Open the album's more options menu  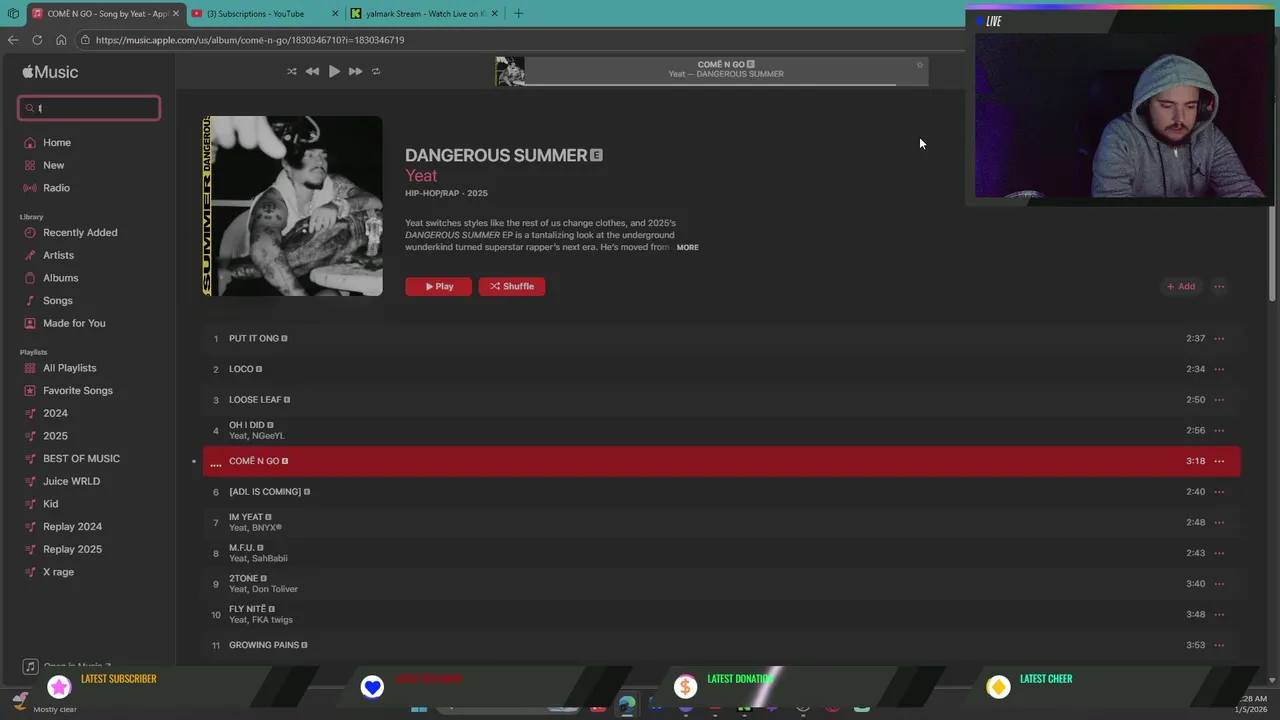coord(1219,287)
